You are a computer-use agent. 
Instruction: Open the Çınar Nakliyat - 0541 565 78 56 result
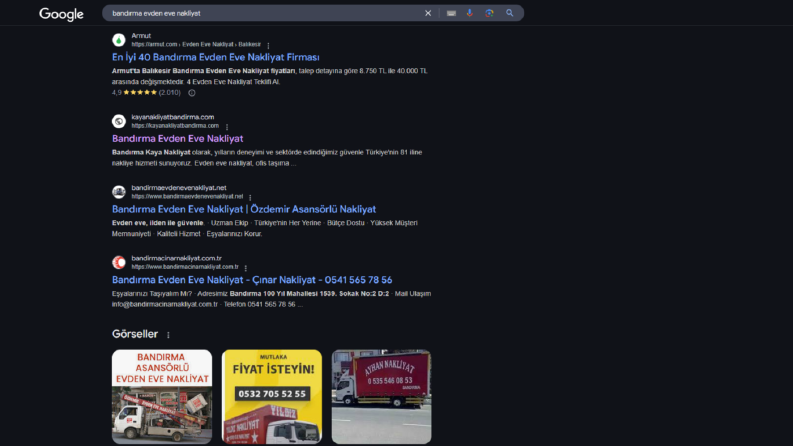pyautogui.click(x=252, y=280)
